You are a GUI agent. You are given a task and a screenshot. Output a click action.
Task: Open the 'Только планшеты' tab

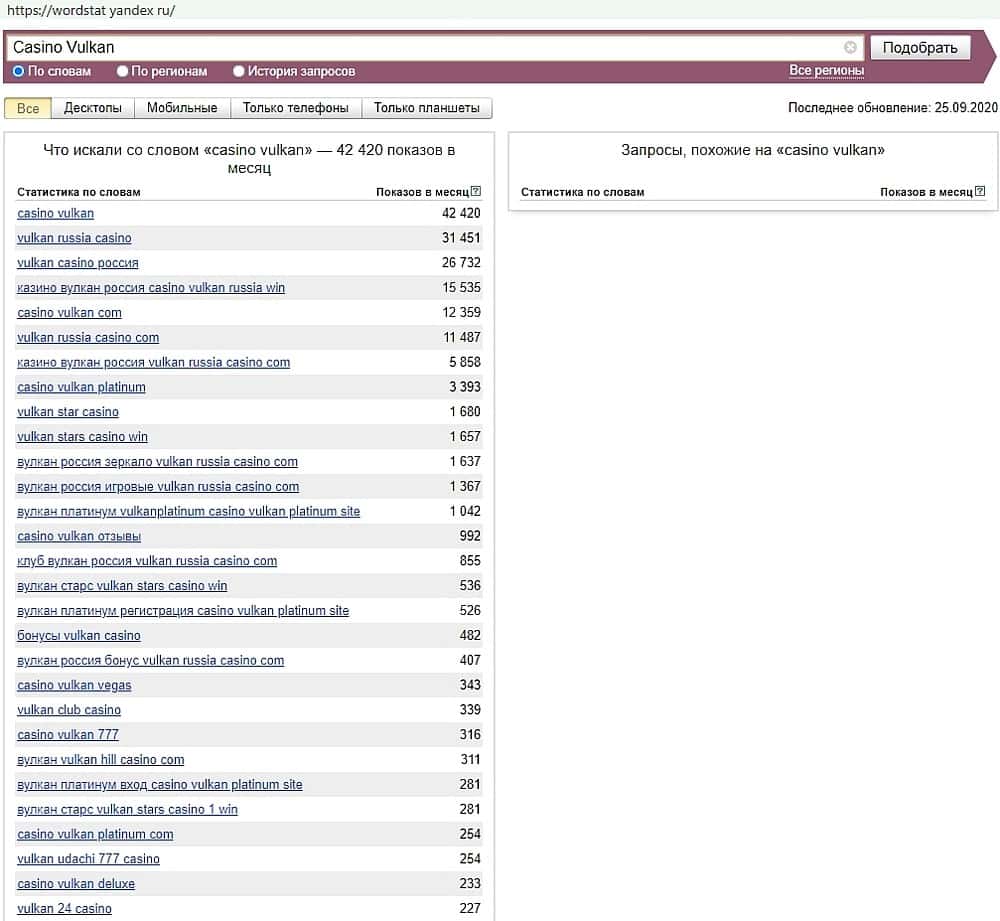click(x=427, y=108)
